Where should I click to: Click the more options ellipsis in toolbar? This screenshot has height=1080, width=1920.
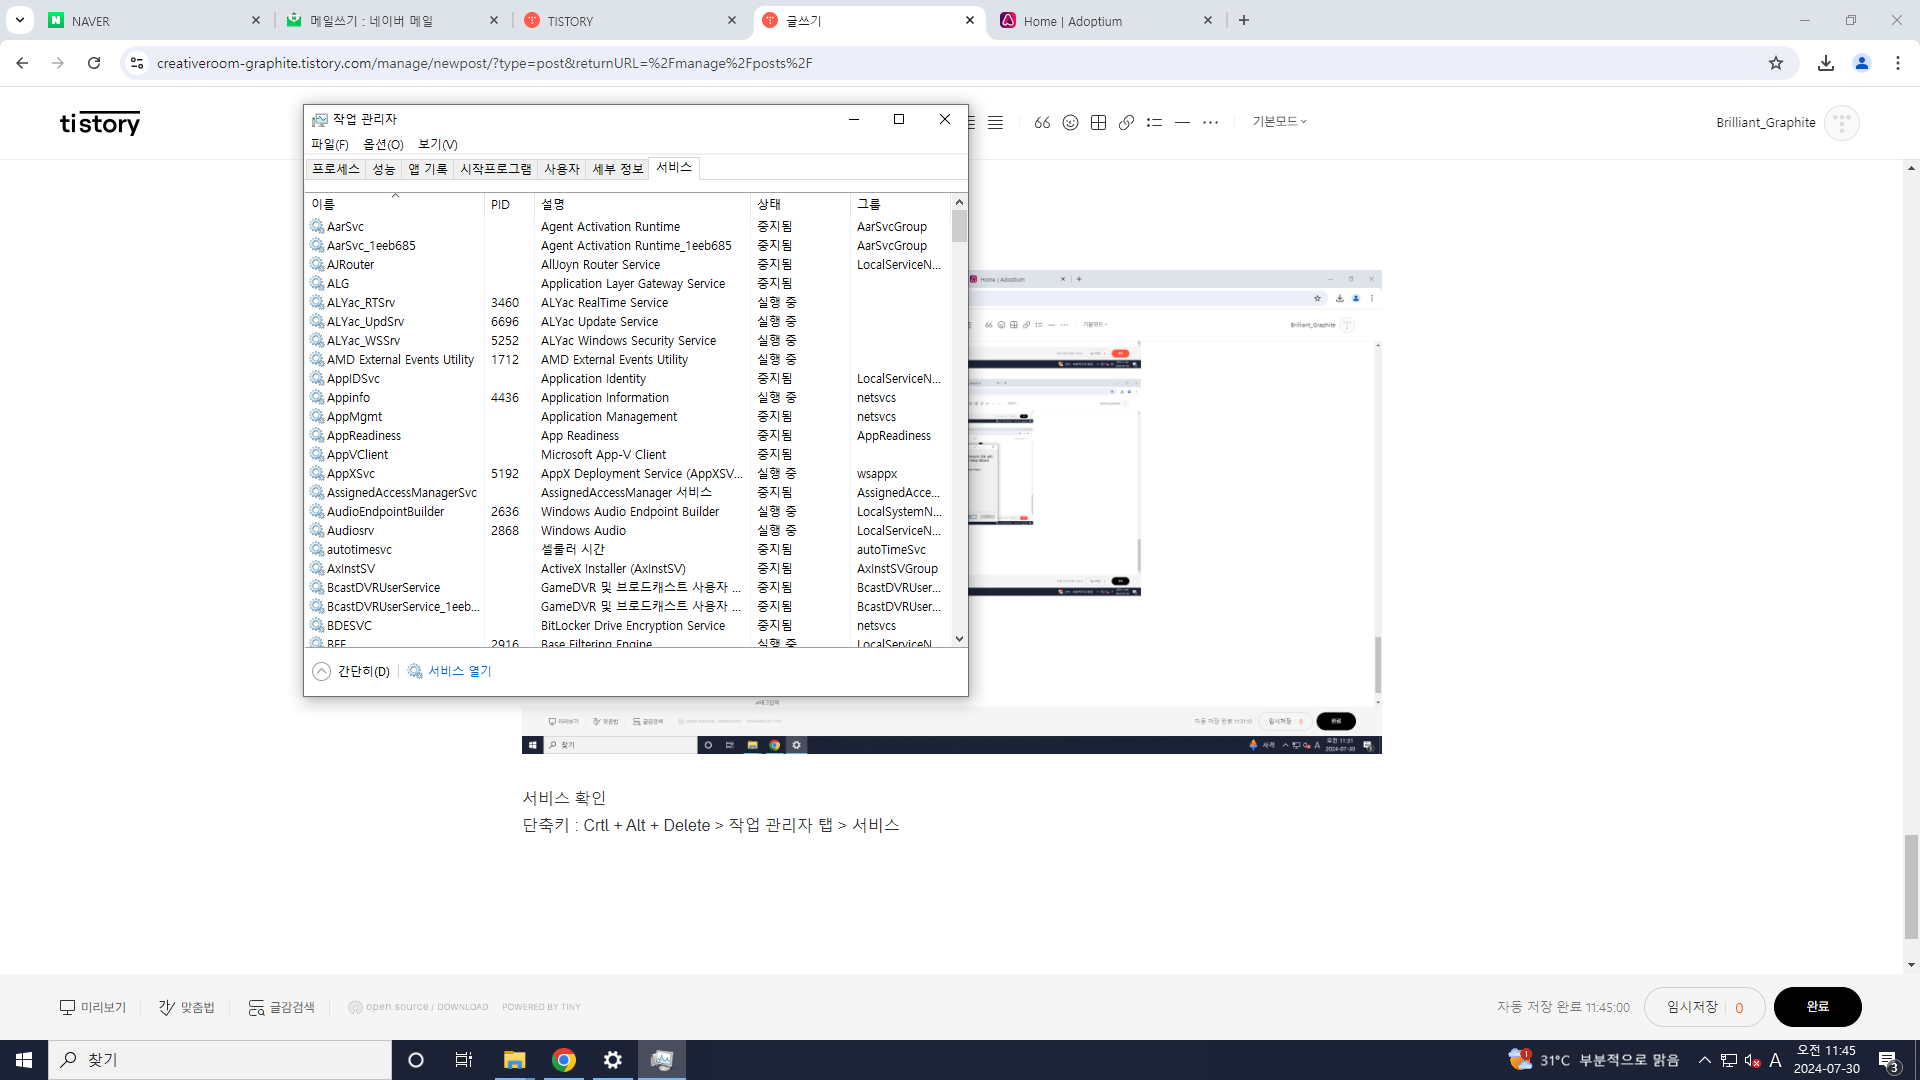1210,122
